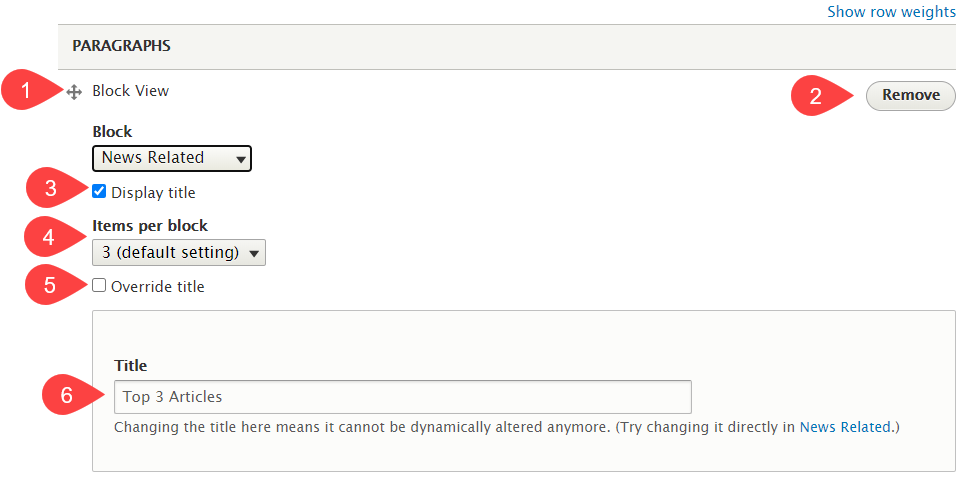Enable the Override title checkbox
The height and width of the screenshot is (478, 963).
99,286
